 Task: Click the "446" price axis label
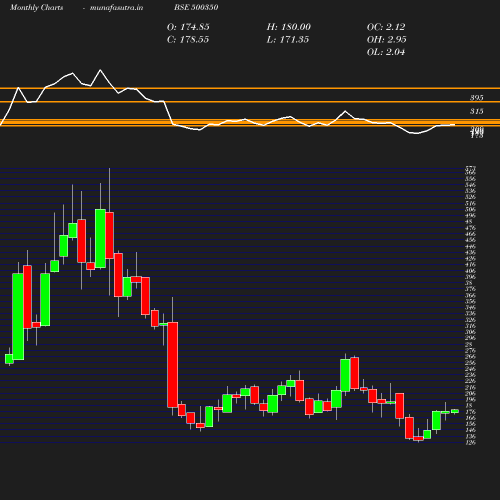470,247
